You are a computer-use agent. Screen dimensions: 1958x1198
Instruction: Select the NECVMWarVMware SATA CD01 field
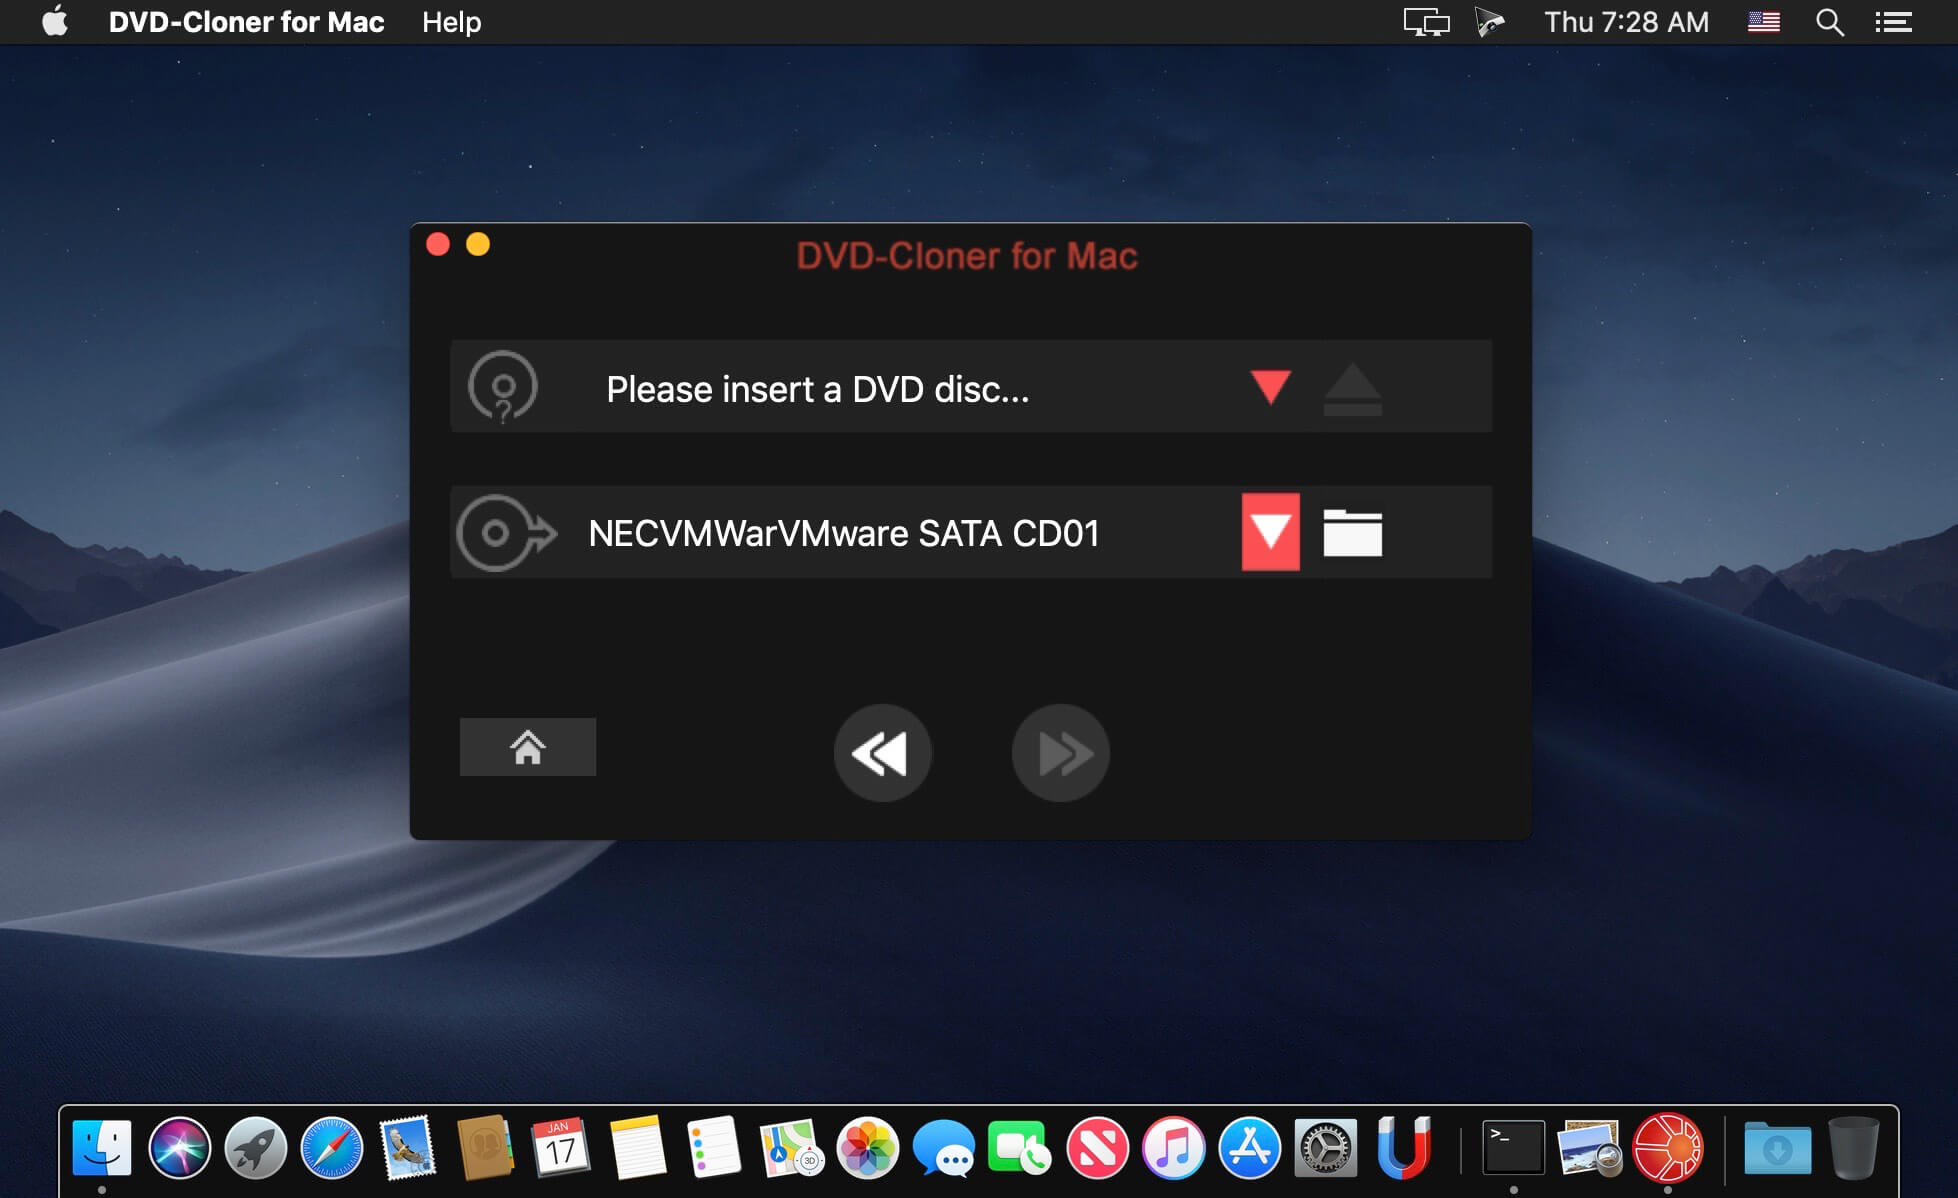point(843,533)
